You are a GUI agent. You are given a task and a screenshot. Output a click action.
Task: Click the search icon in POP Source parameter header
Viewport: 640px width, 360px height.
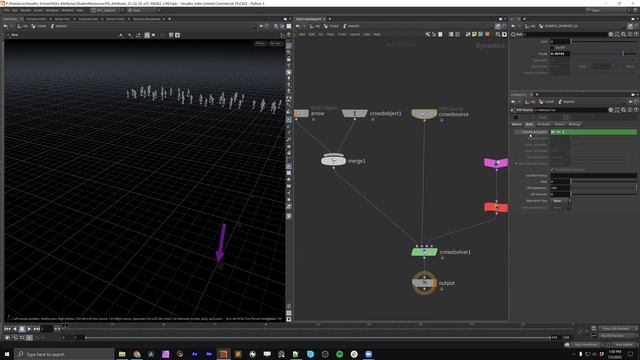click(x=624, y=110)
